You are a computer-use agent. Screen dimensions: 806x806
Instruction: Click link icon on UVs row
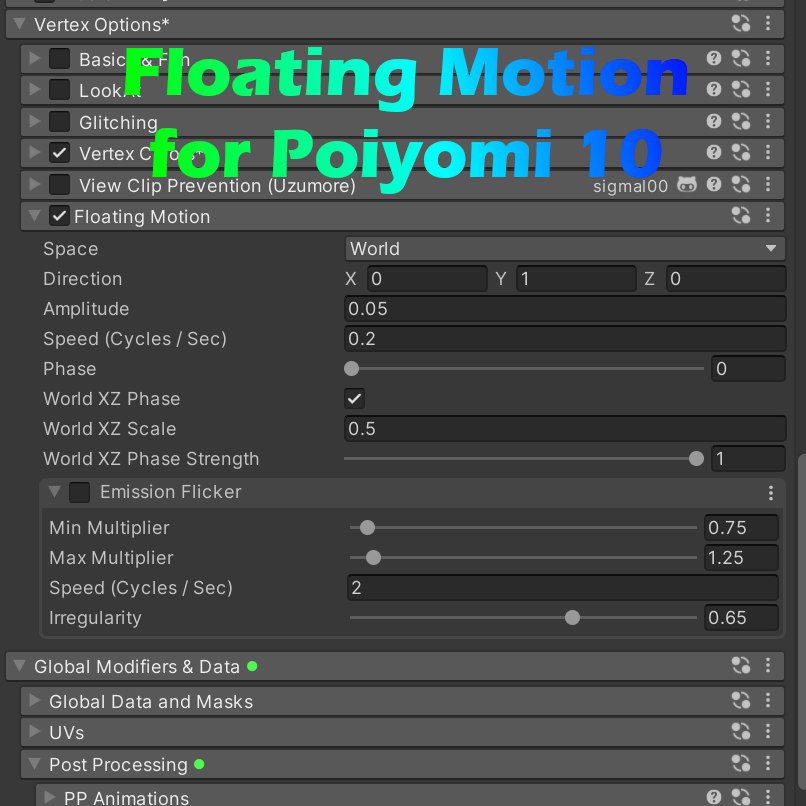pyautogui.click(x=741, y=732)
